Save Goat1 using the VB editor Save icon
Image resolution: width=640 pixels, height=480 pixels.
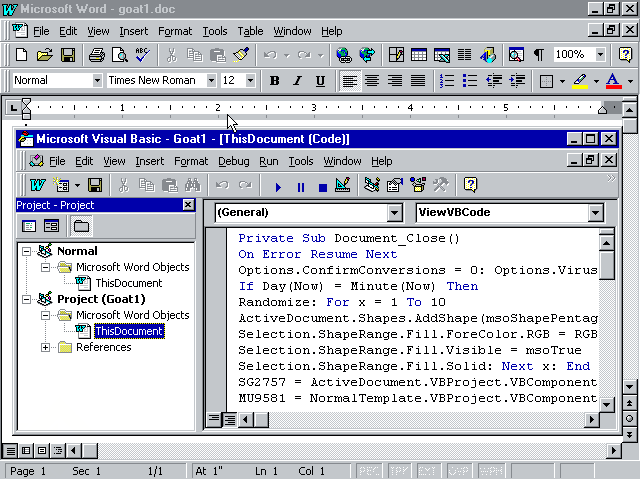[95, 185]
